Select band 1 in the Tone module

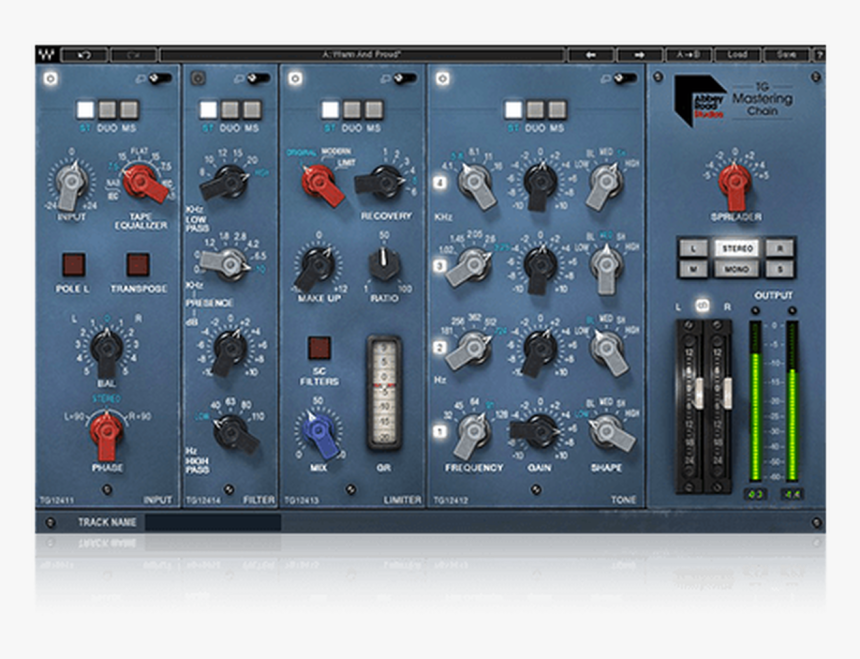440,432
